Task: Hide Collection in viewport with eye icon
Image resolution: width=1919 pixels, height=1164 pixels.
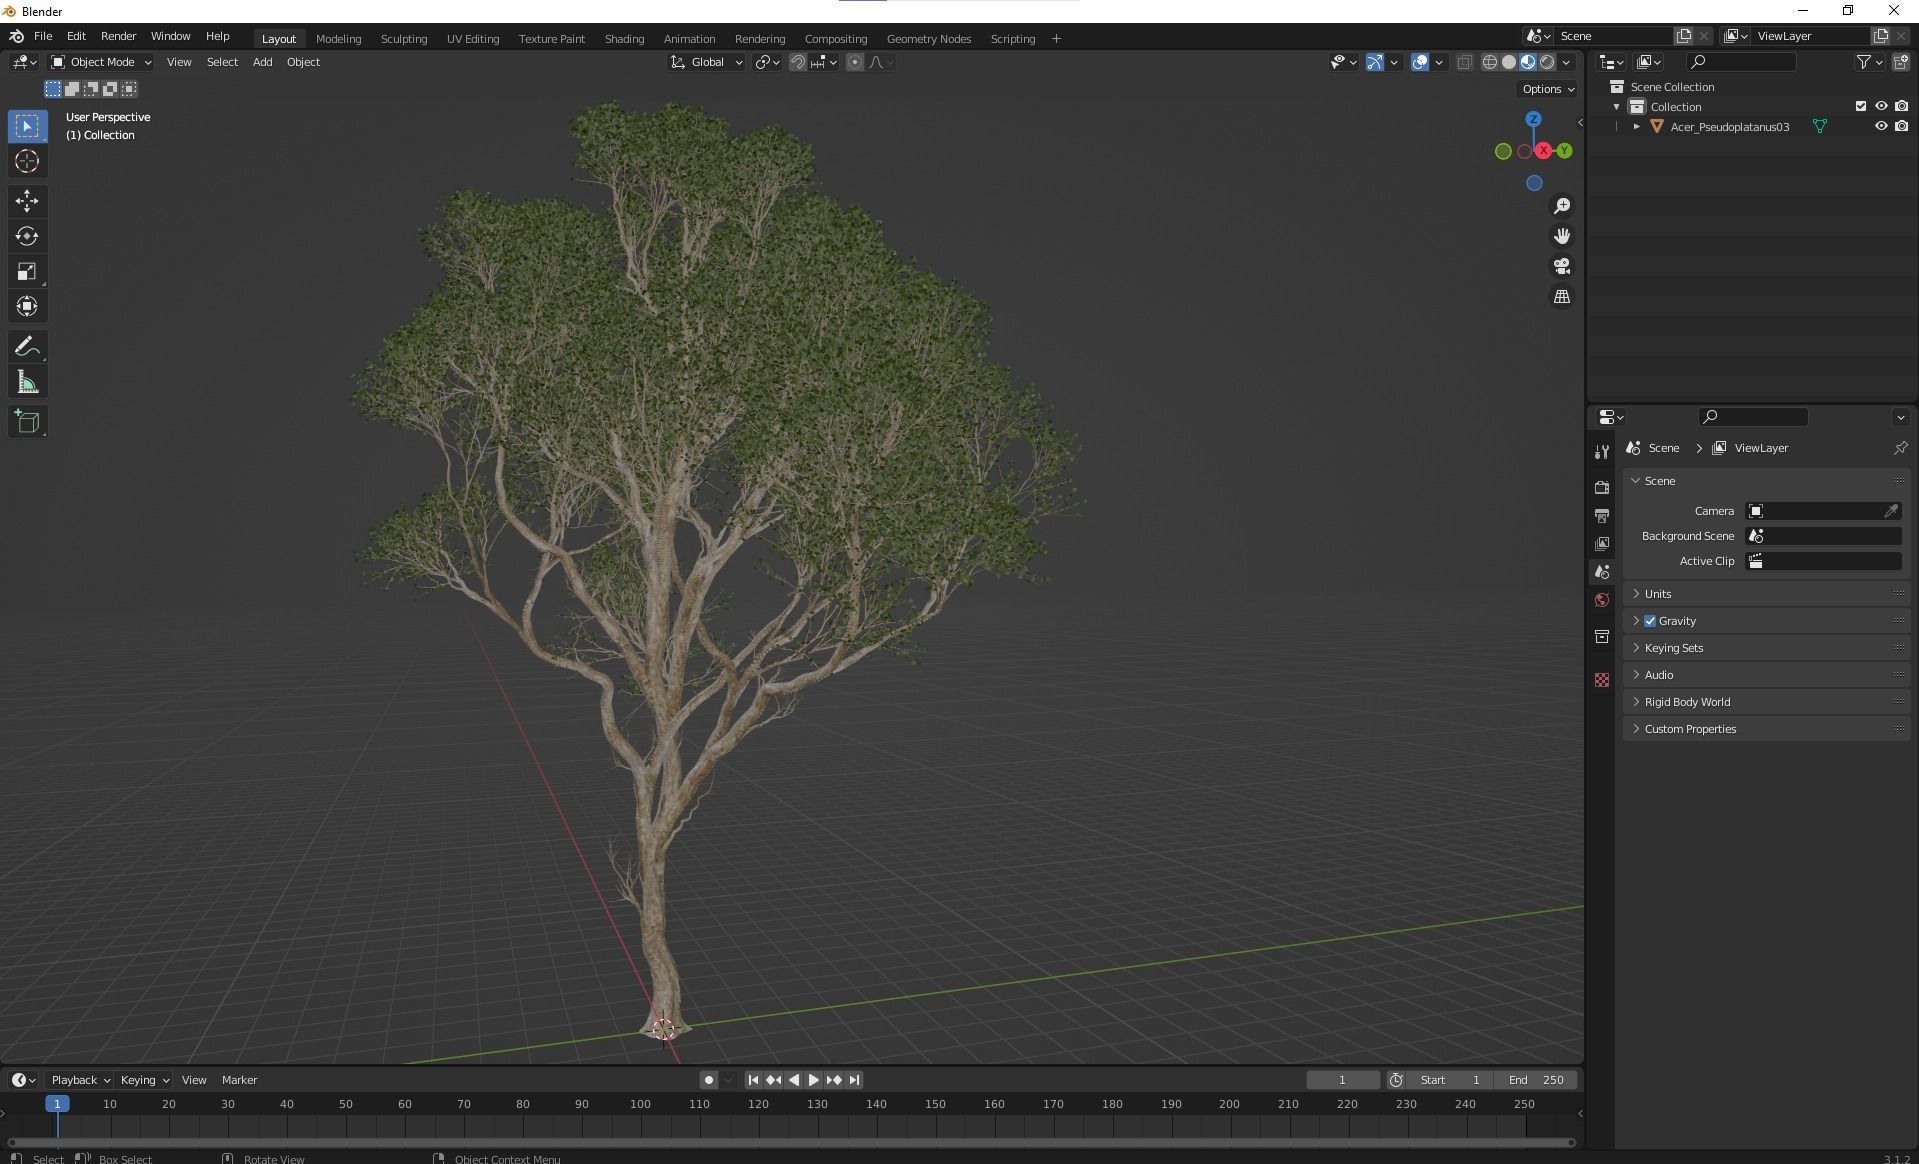Action: point(1881,106)
